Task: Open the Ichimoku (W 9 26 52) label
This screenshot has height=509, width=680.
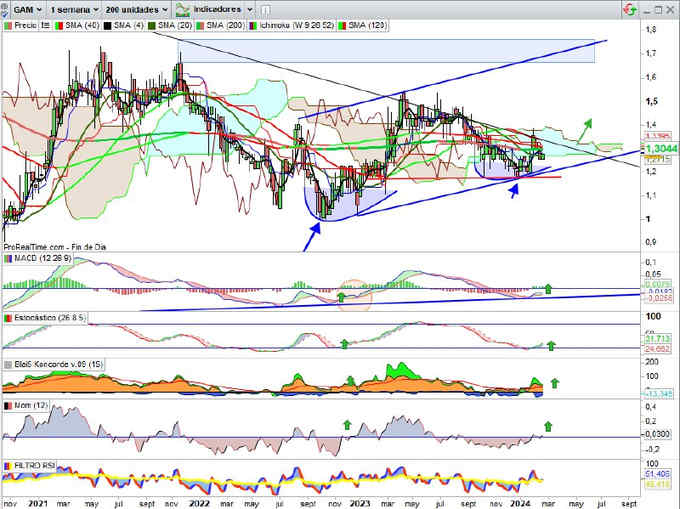Action: (297, 26)
